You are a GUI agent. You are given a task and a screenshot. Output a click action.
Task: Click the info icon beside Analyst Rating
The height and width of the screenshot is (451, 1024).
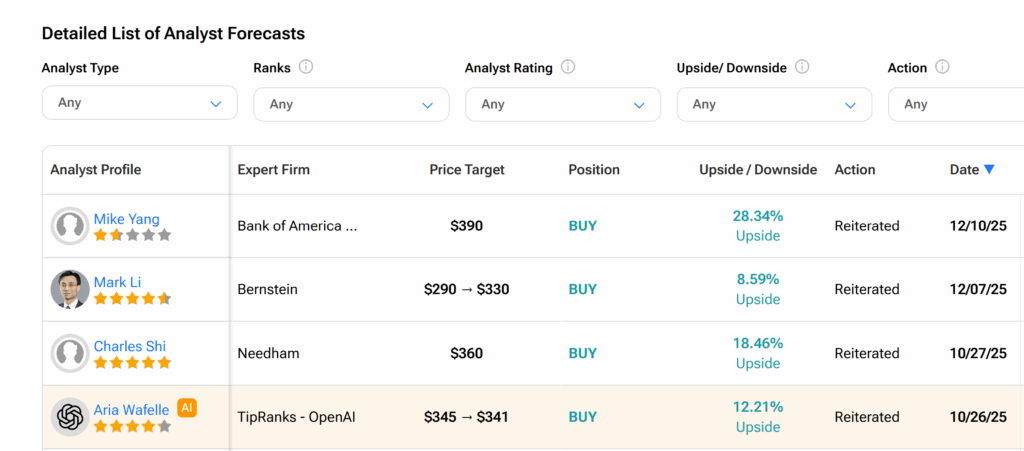[568, 67]
